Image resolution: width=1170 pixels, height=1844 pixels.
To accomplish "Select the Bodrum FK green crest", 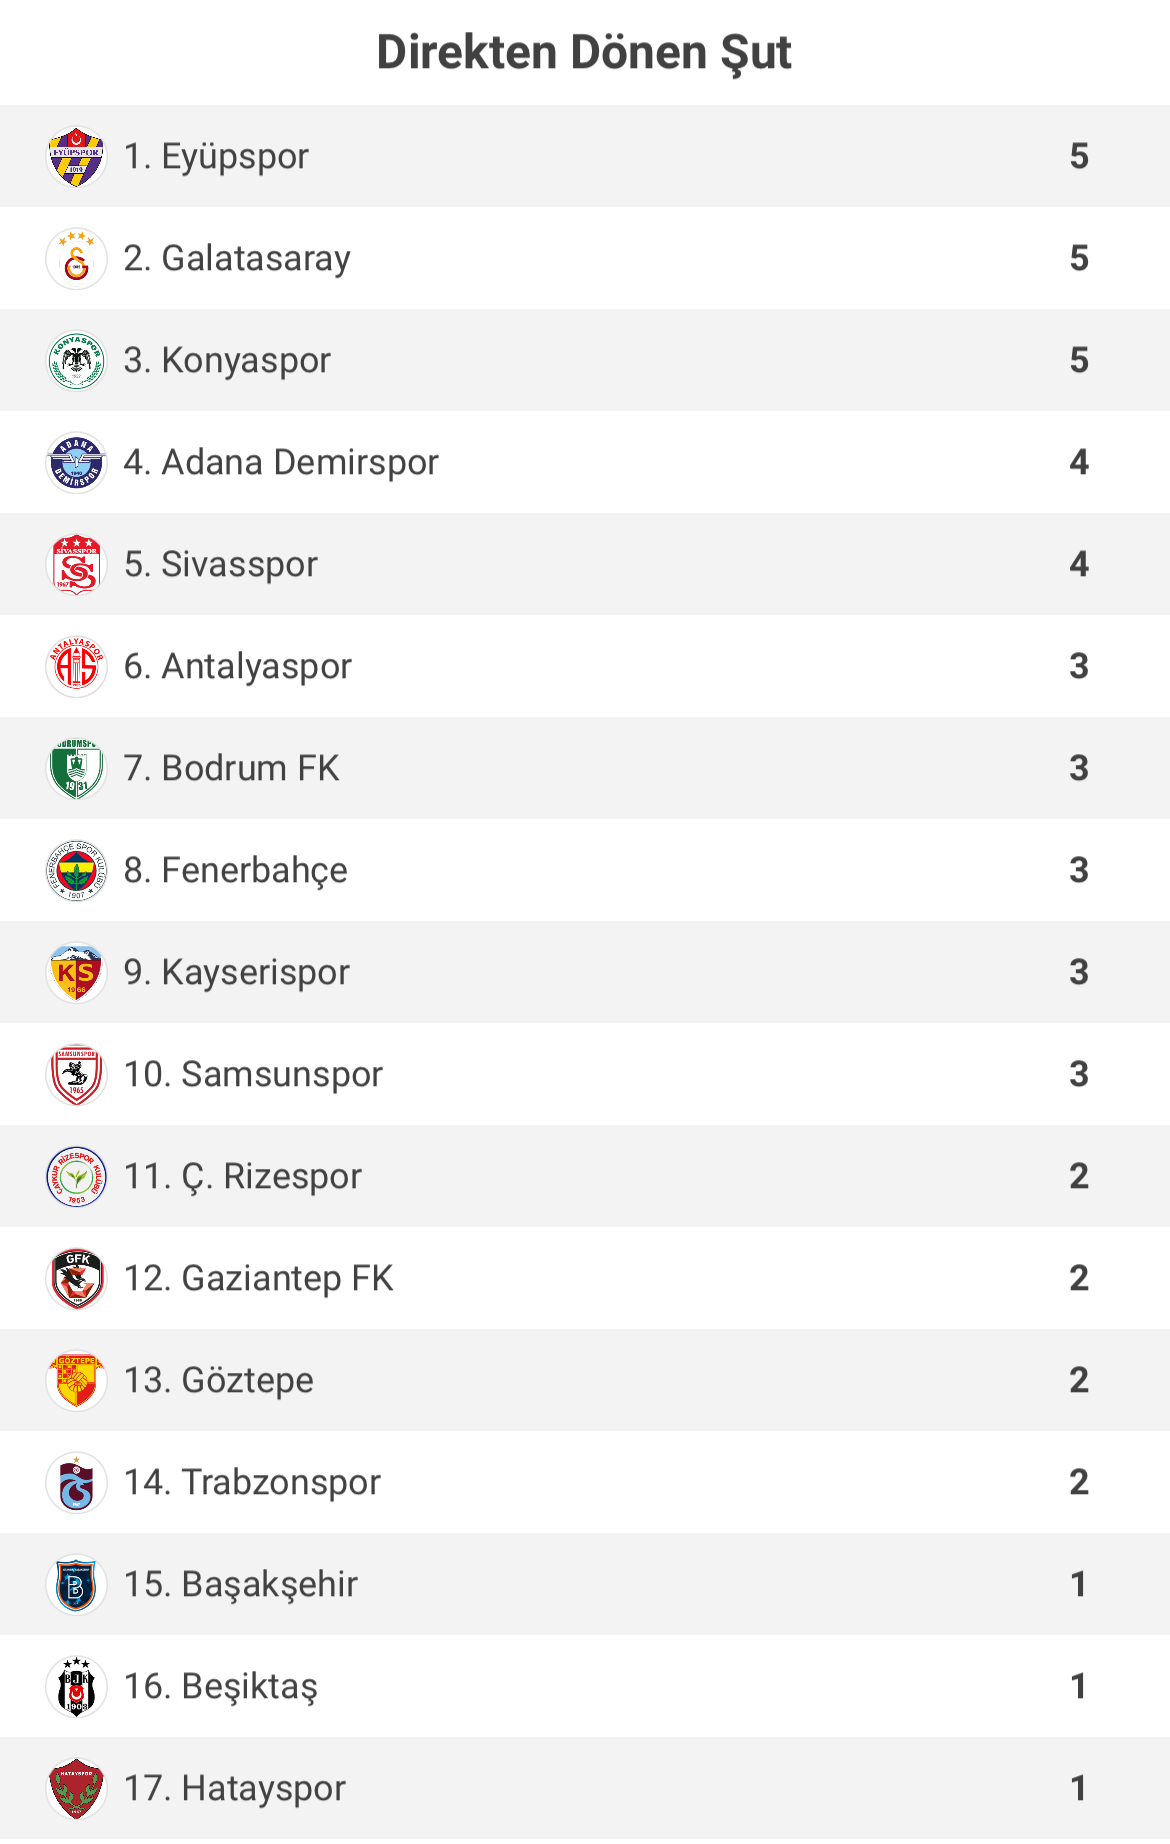I will click(76, 769).
